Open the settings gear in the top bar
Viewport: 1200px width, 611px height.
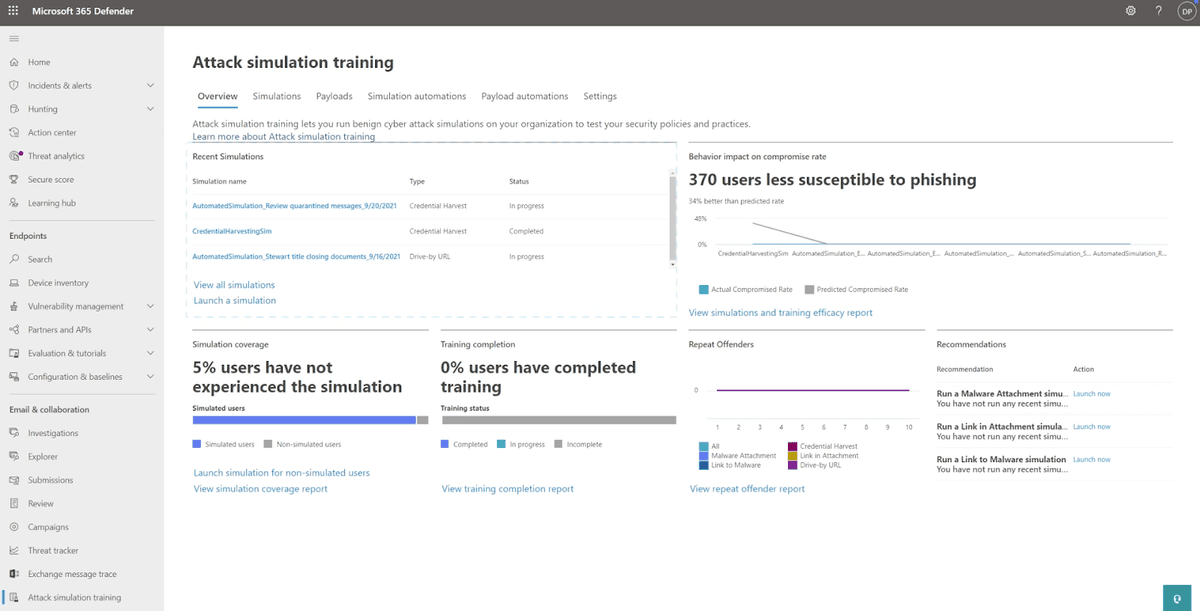point(1131,11)
